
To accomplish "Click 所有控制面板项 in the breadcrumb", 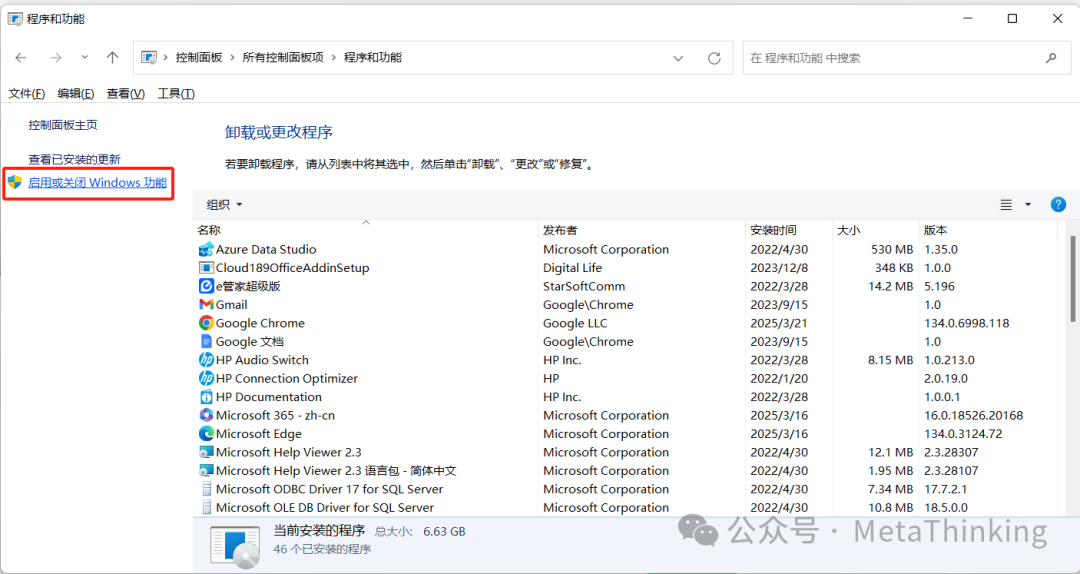I will pos(283,58).
